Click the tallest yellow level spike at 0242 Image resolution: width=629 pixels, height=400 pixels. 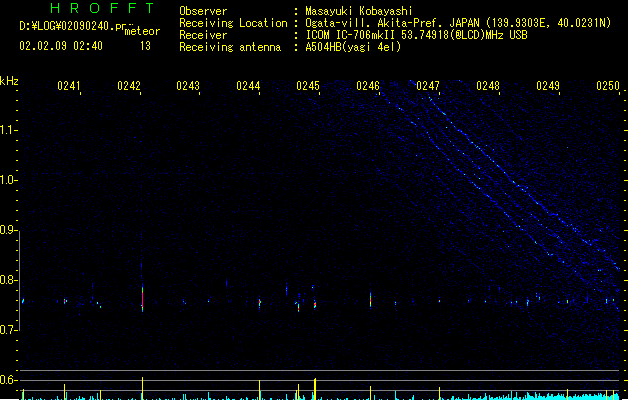click(x=142, y=388)
